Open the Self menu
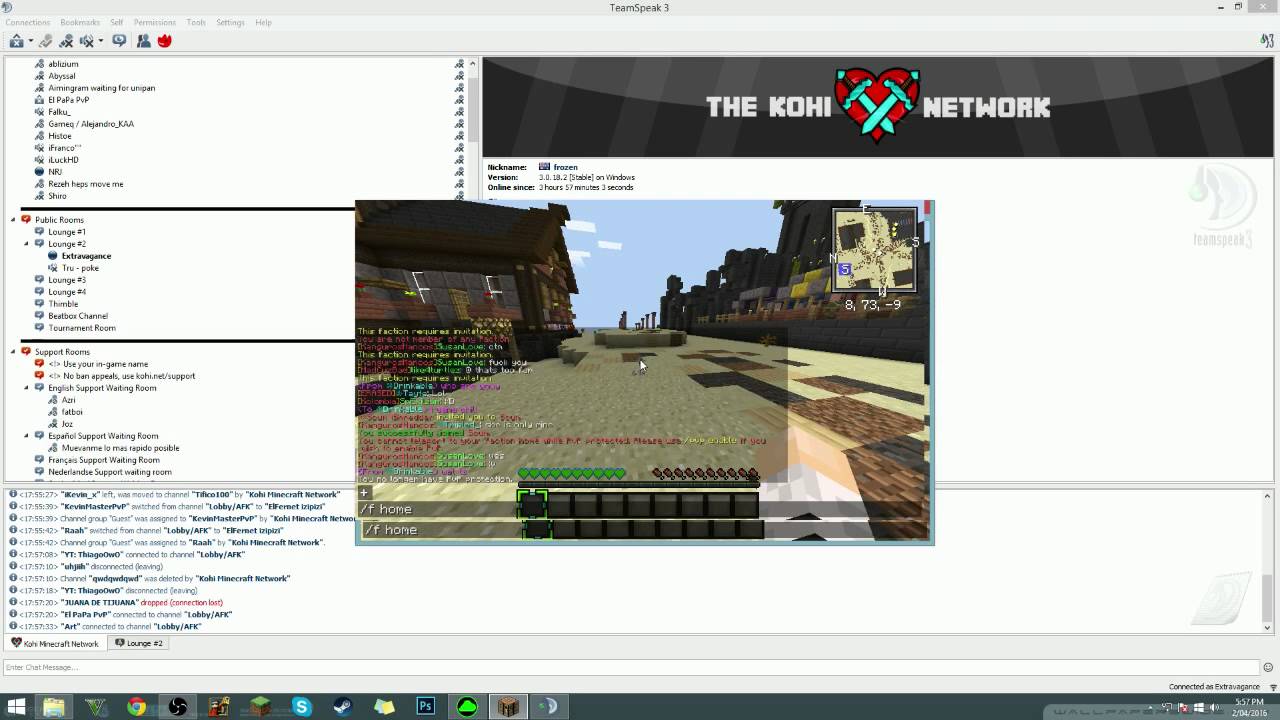Screen dimensions: 1280x720 (117, 22)
